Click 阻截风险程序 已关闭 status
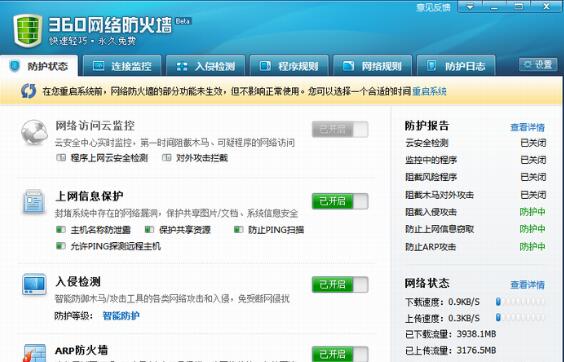This screenshot has height=362, width=564. [x=533, y=177]
